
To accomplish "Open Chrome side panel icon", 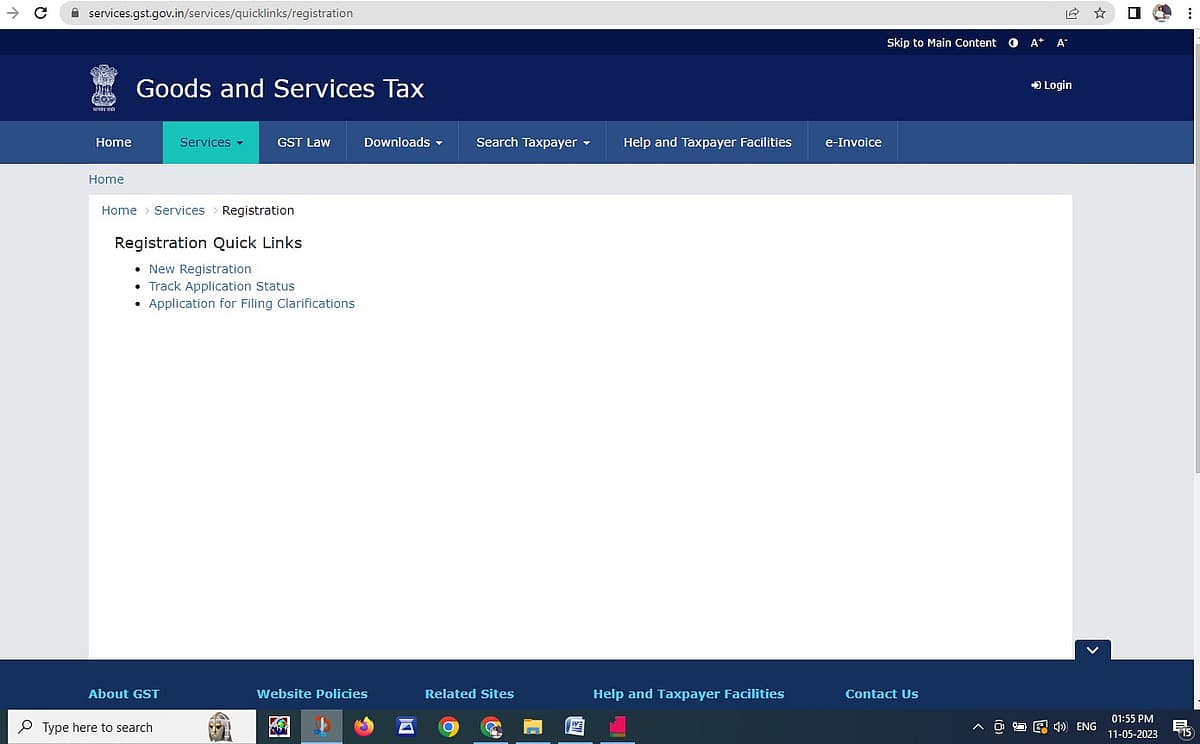I will click(x=1134, y=13).
